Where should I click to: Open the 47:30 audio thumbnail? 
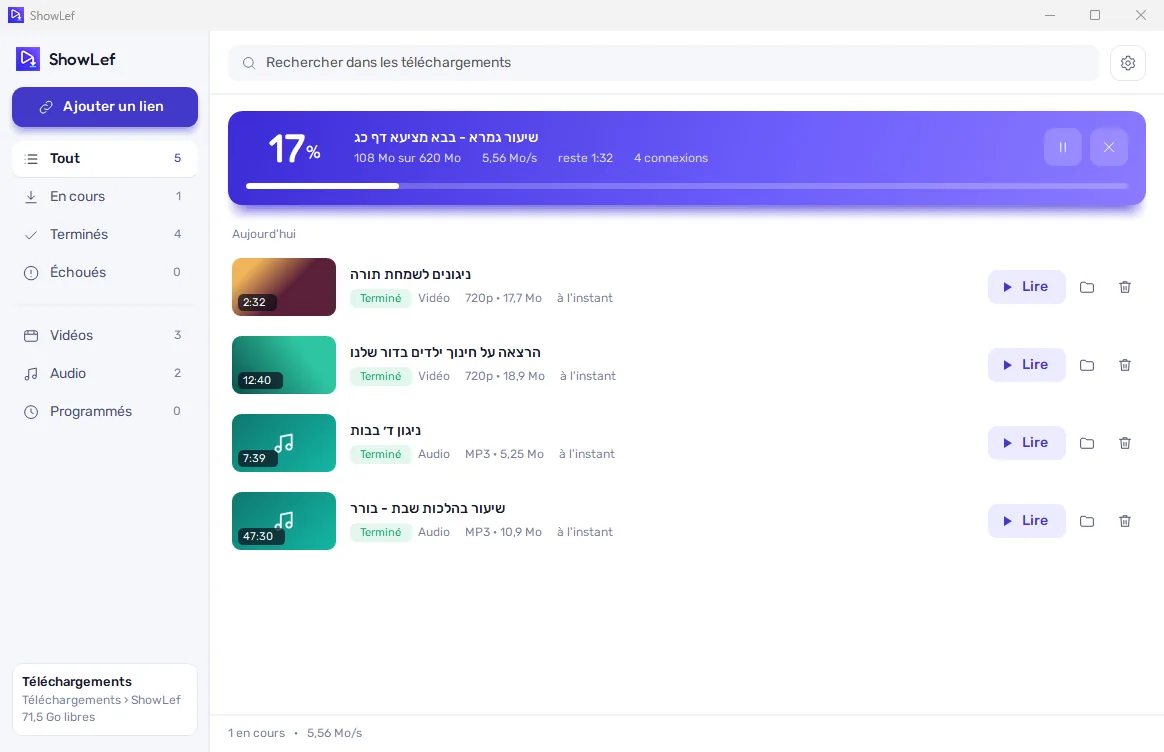point(284,520)
